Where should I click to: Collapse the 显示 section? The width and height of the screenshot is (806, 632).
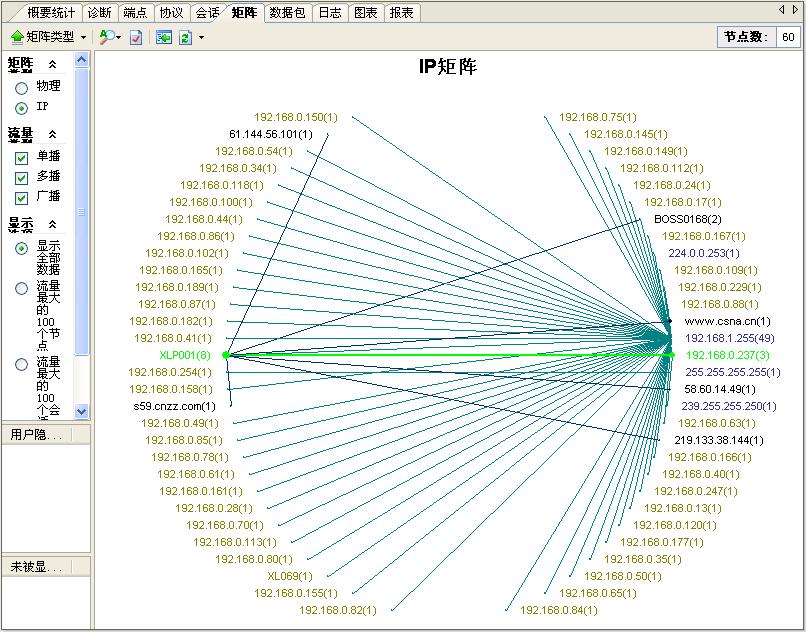[x=52, y=224]
